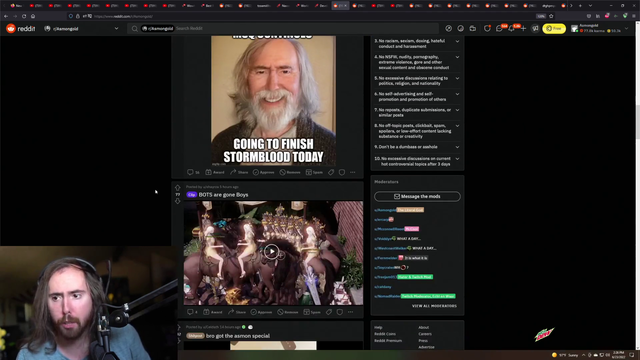This screenshot has width=640, height=360.
Task: Open a new browser tab plus button
Action: click(580, 6)
